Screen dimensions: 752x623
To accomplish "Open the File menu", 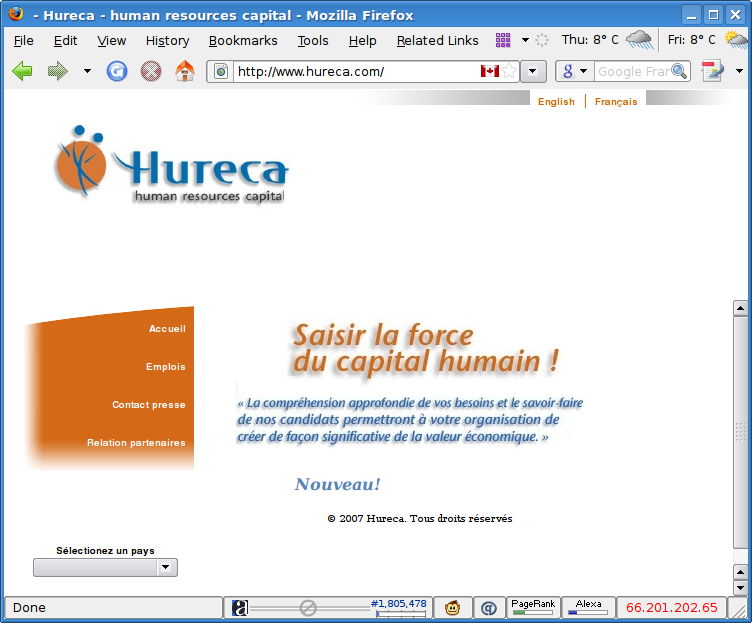I will 24,41.
